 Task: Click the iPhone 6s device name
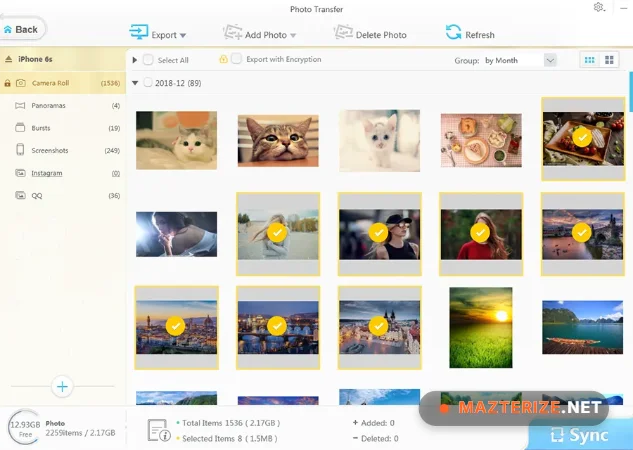tap(35, 59)
